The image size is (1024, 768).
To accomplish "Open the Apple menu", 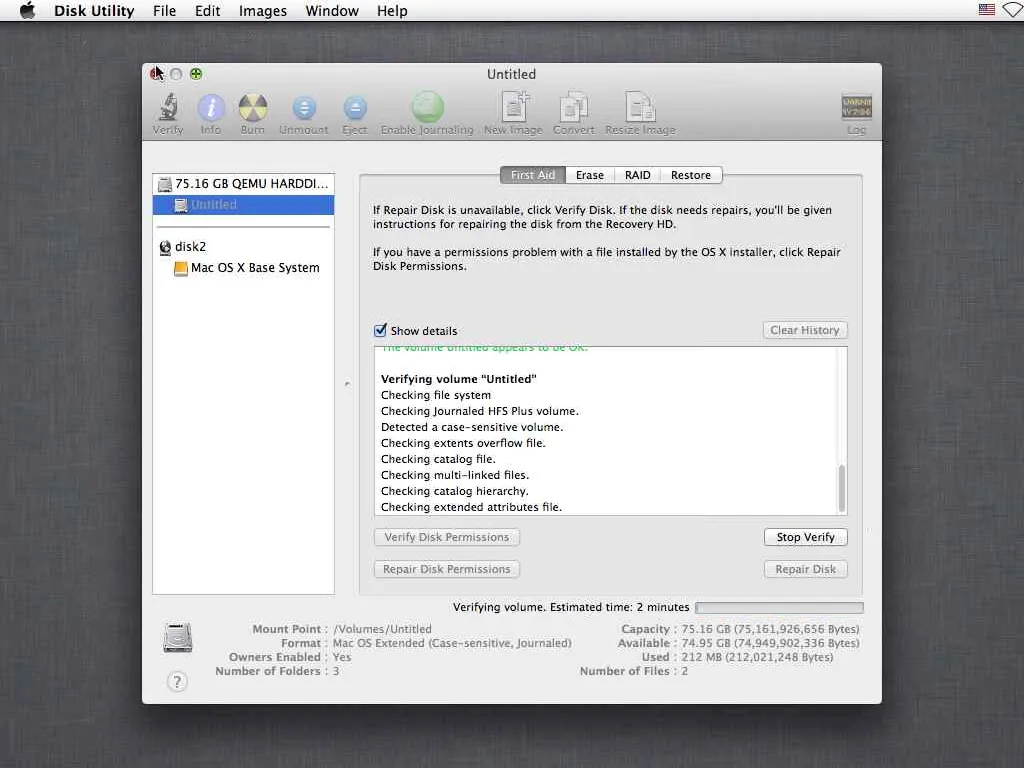I will 27,10.
